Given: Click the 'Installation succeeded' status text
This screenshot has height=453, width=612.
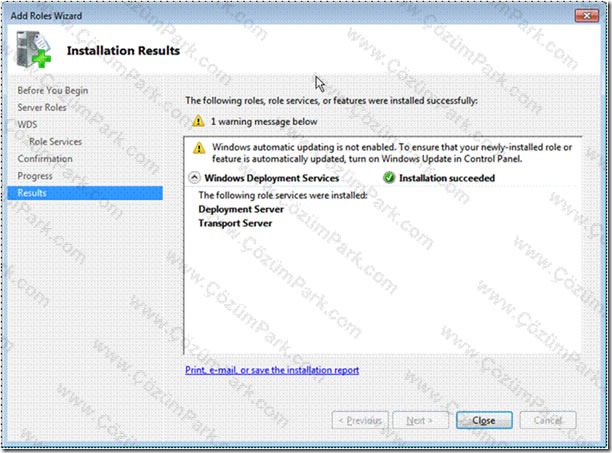Looking at the screenshot, I should [447, 178].
